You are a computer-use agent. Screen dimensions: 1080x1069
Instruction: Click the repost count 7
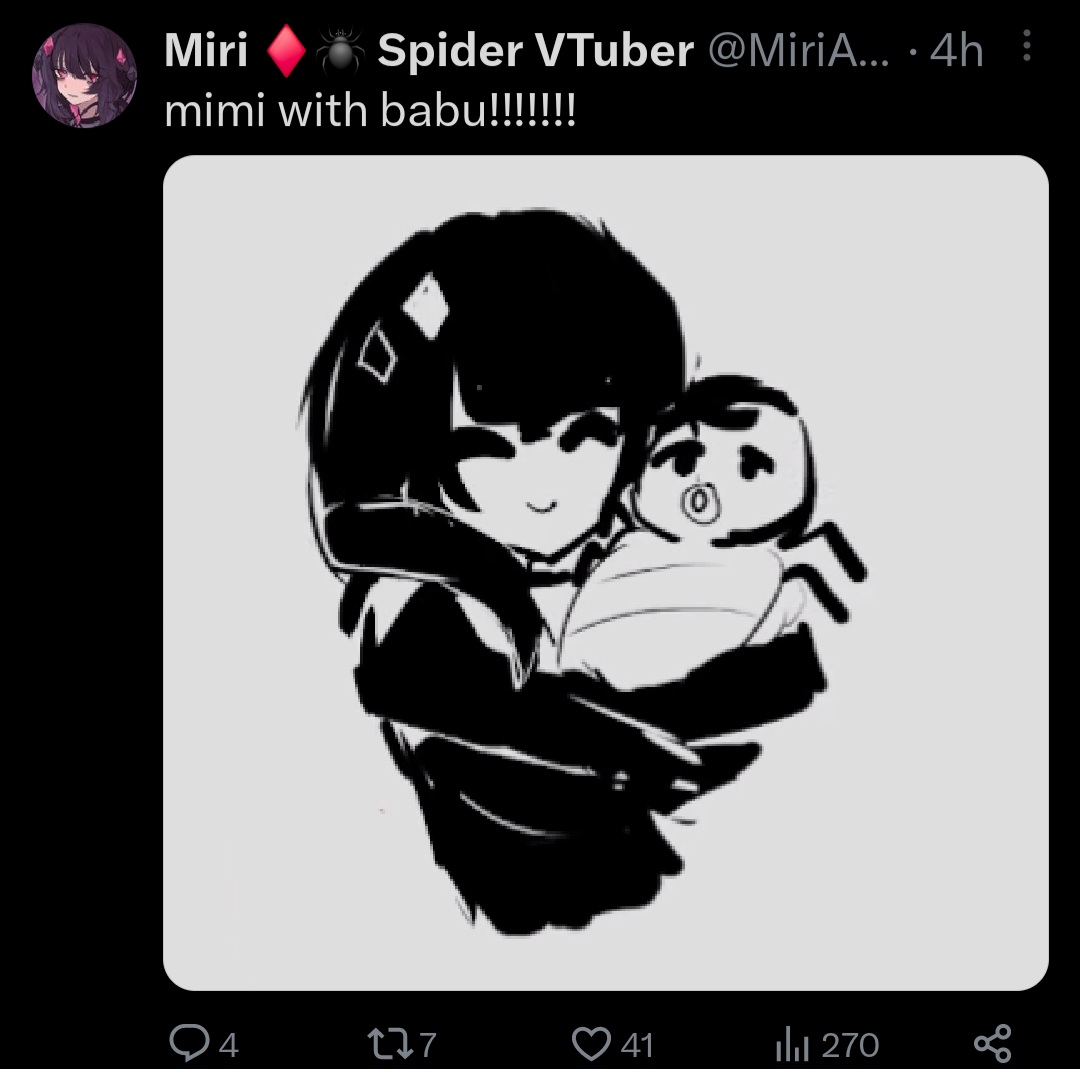click(428, 1046)
